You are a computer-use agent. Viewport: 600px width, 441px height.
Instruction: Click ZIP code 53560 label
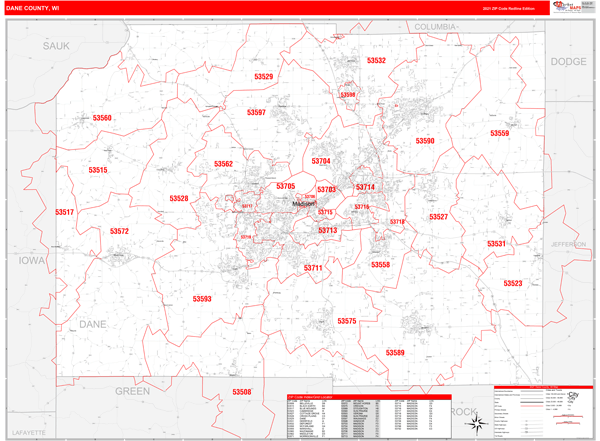point(102,118)
